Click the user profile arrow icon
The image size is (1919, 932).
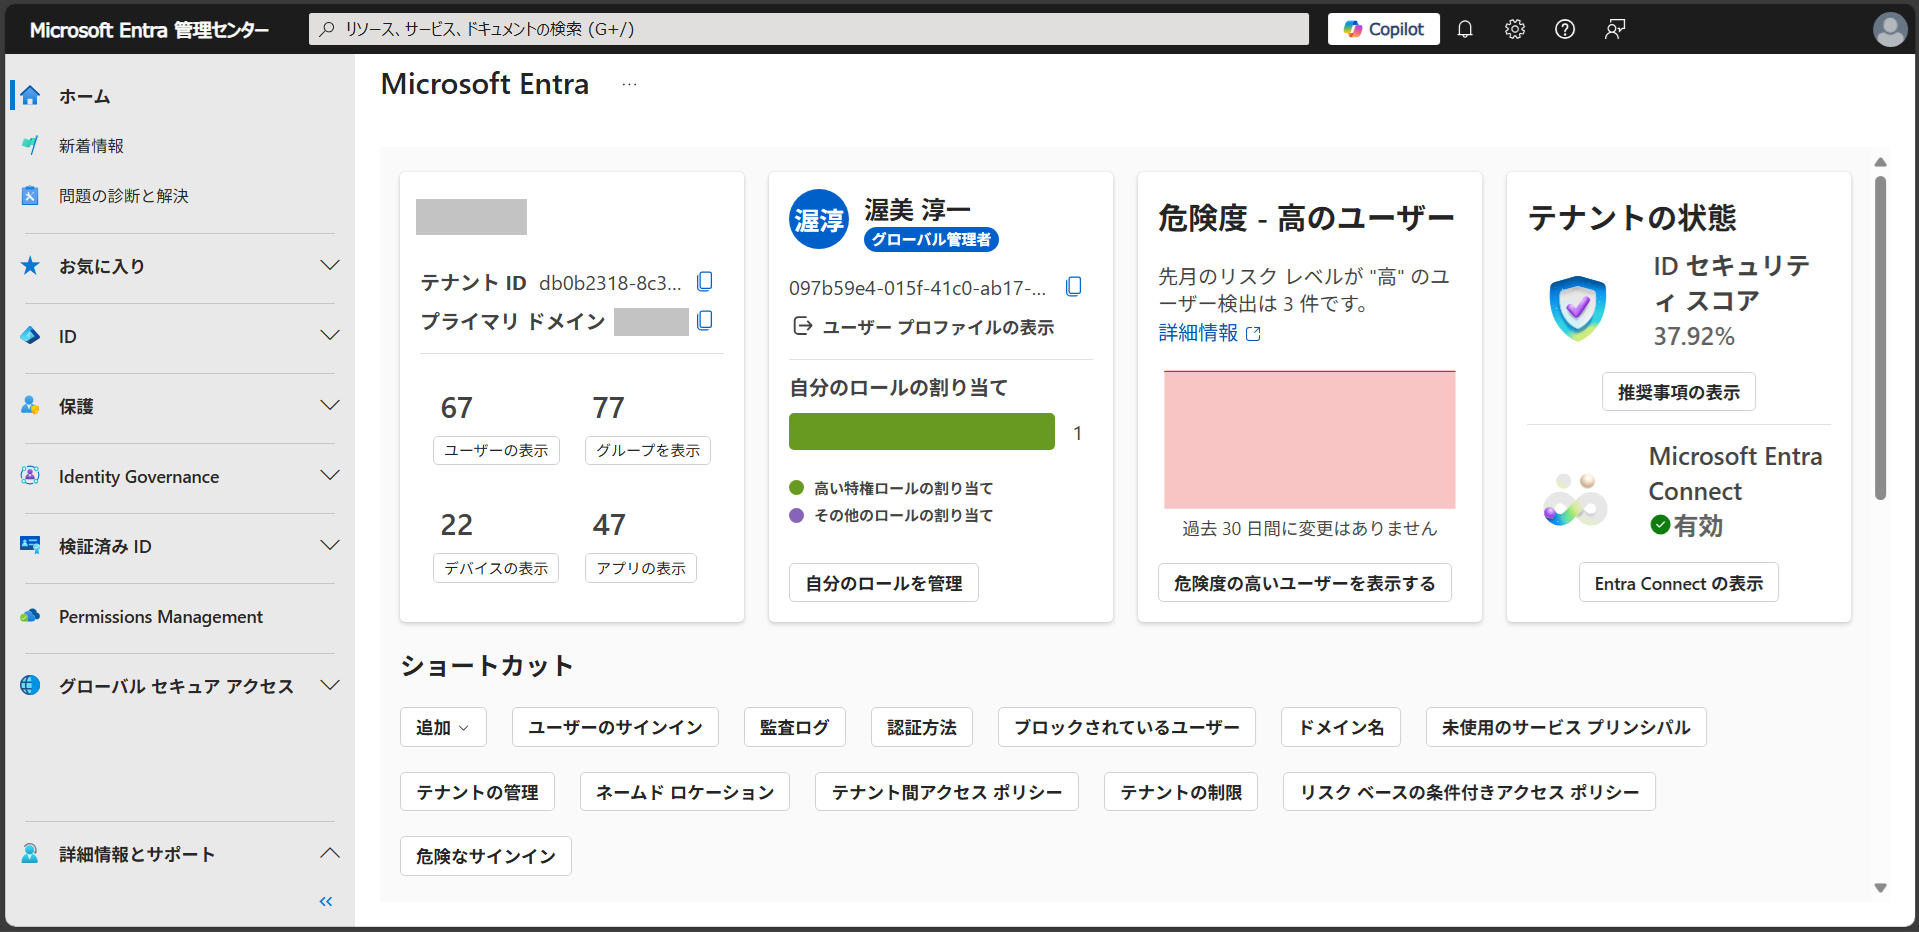pyautogui.click(x=802, y=326)
